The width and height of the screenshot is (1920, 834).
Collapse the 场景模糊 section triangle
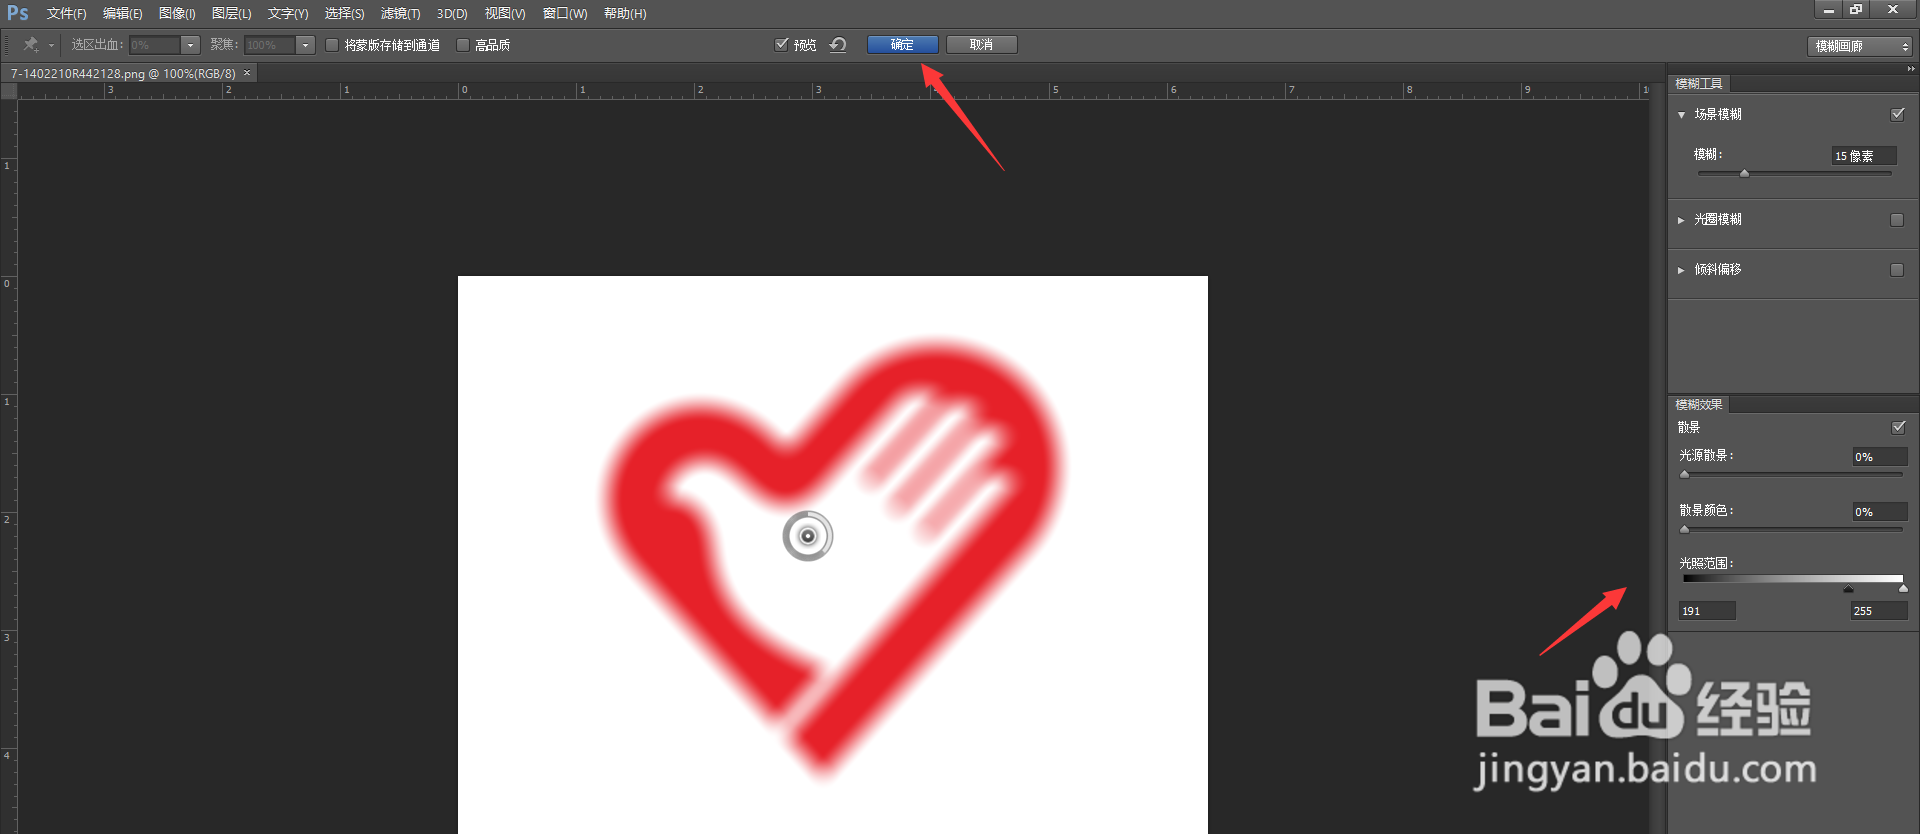(x=1682, y=115)
